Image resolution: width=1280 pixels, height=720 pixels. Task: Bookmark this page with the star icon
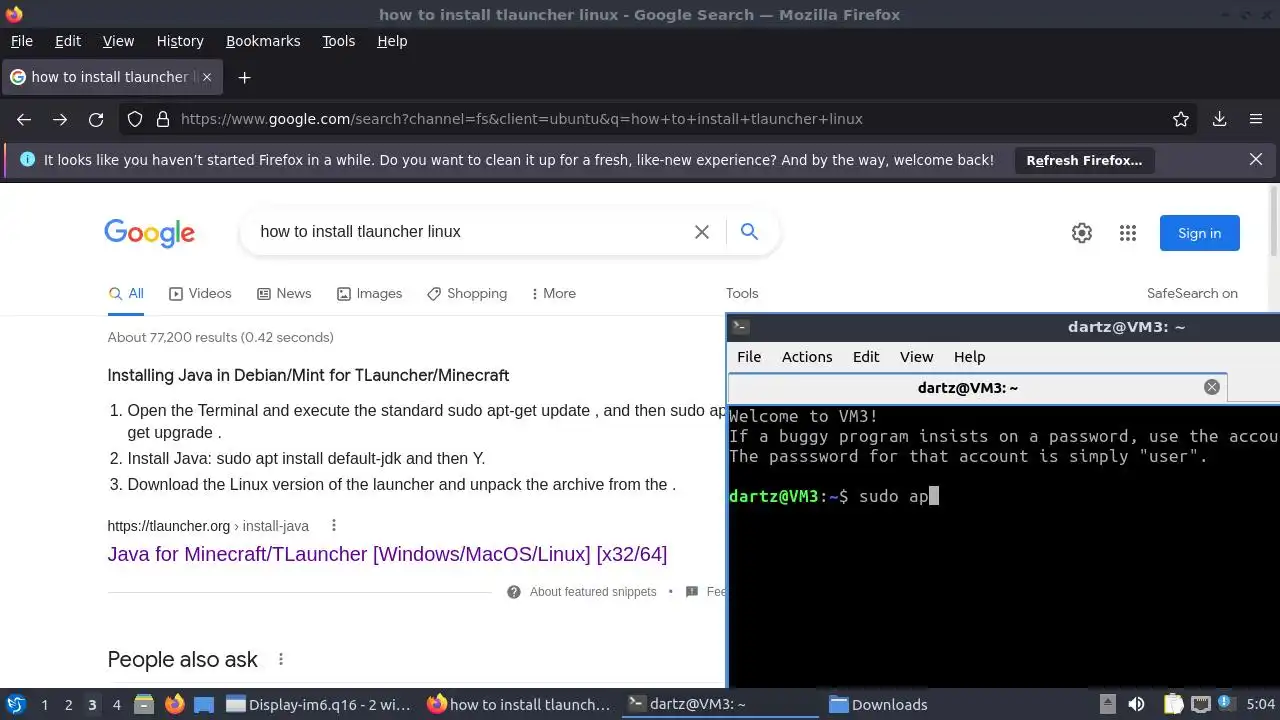(x=1181, y=119)
